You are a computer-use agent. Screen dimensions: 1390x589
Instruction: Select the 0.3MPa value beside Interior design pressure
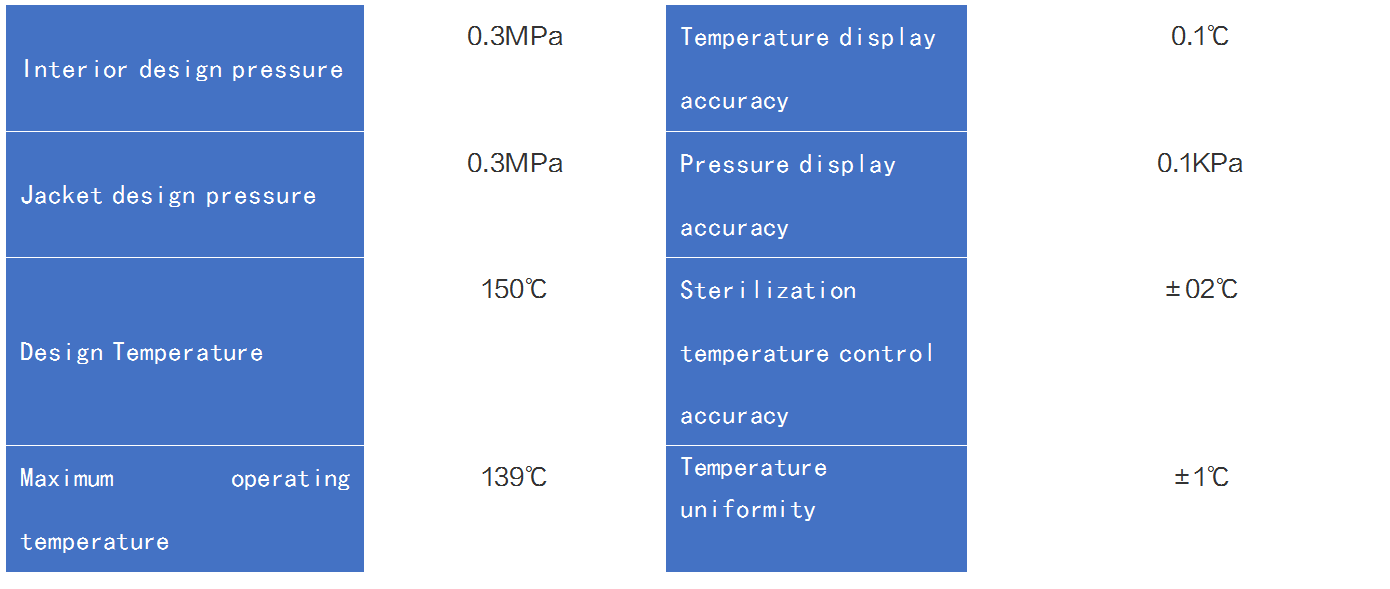click(515, 37)
